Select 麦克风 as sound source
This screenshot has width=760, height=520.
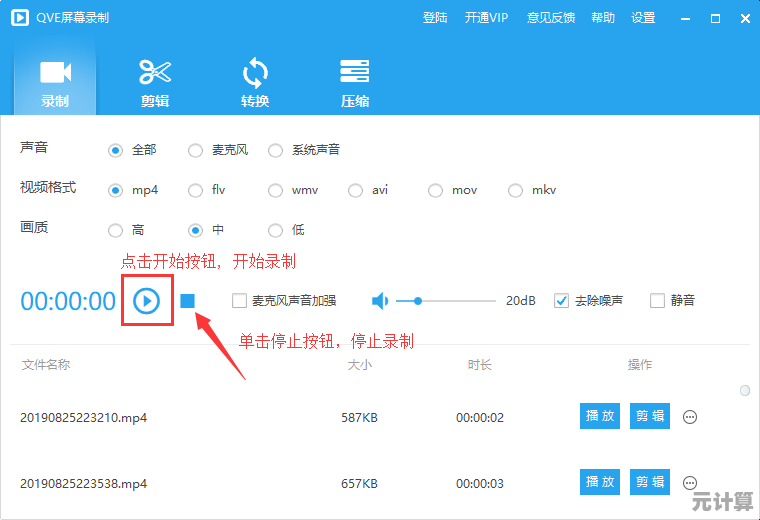click(195, 150)
